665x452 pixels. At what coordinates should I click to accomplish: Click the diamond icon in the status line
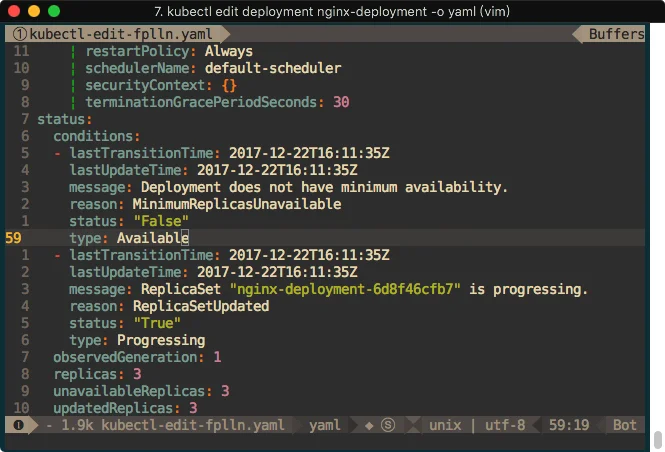coord(368,425)
